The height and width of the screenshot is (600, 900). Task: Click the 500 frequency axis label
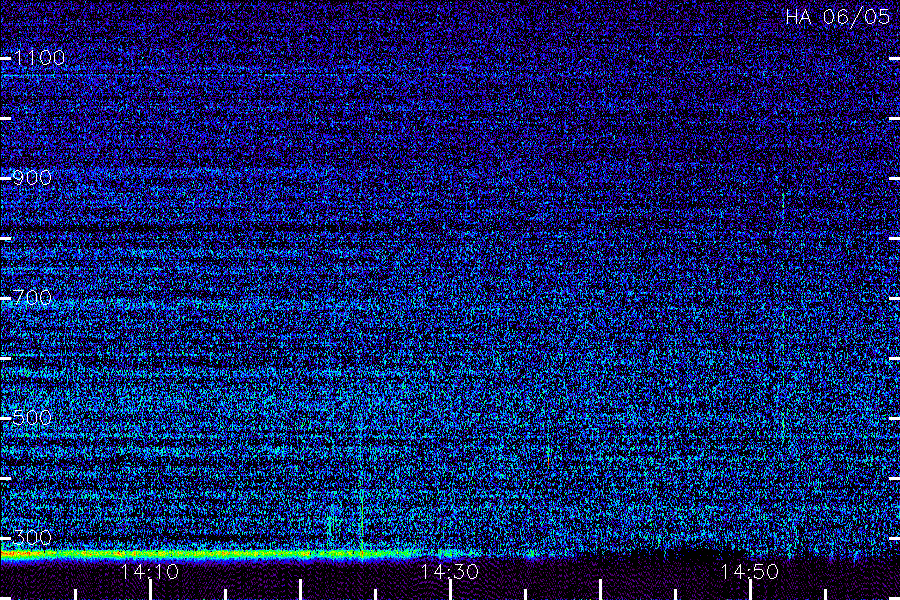(32, 417)
